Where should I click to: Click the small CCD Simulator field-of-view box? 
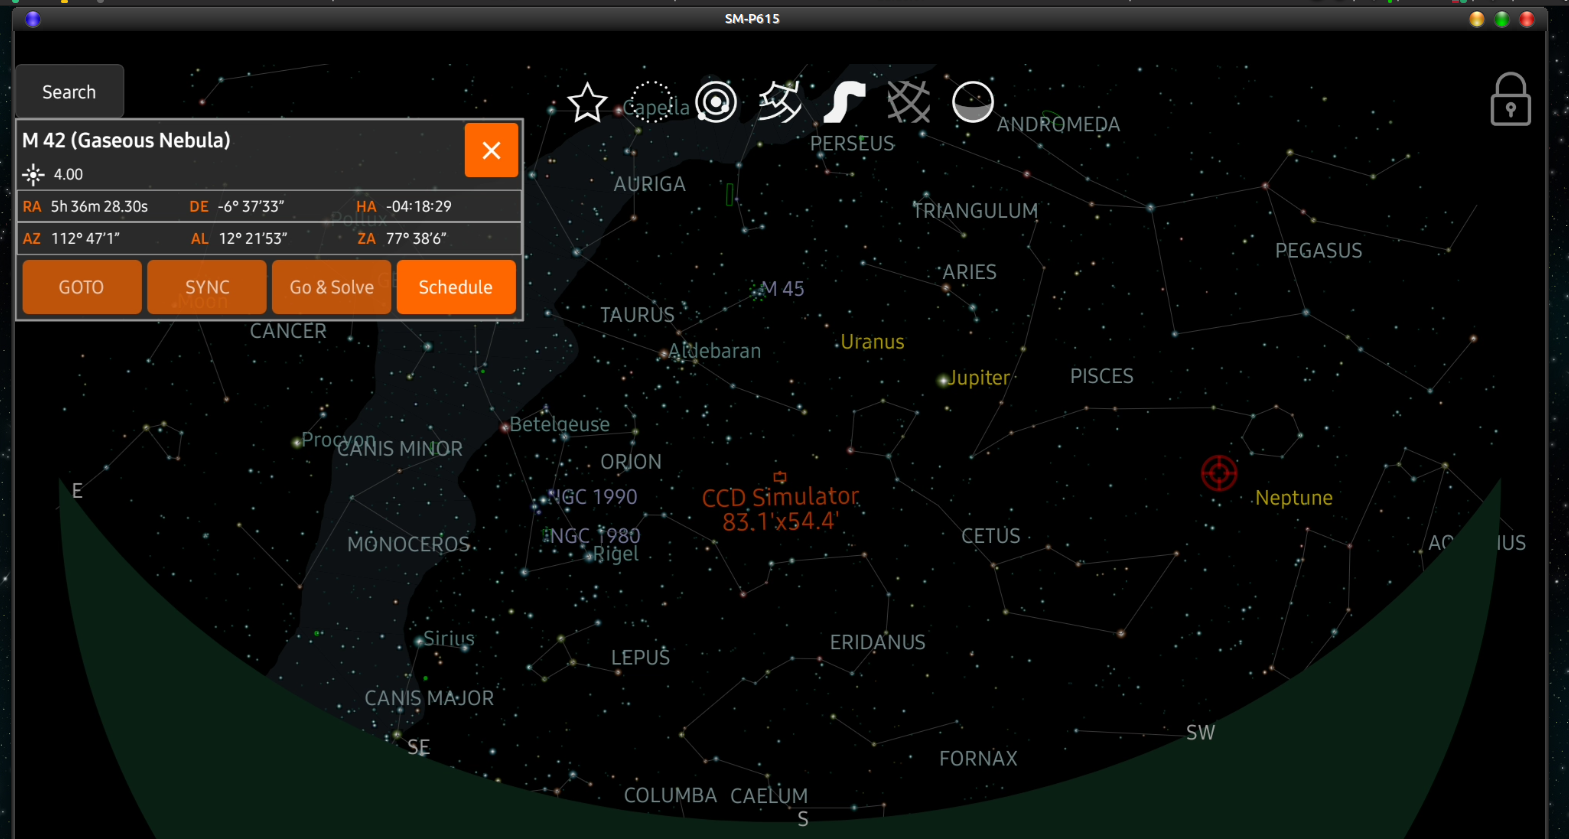pyautogui.click(x=780, y=477)
